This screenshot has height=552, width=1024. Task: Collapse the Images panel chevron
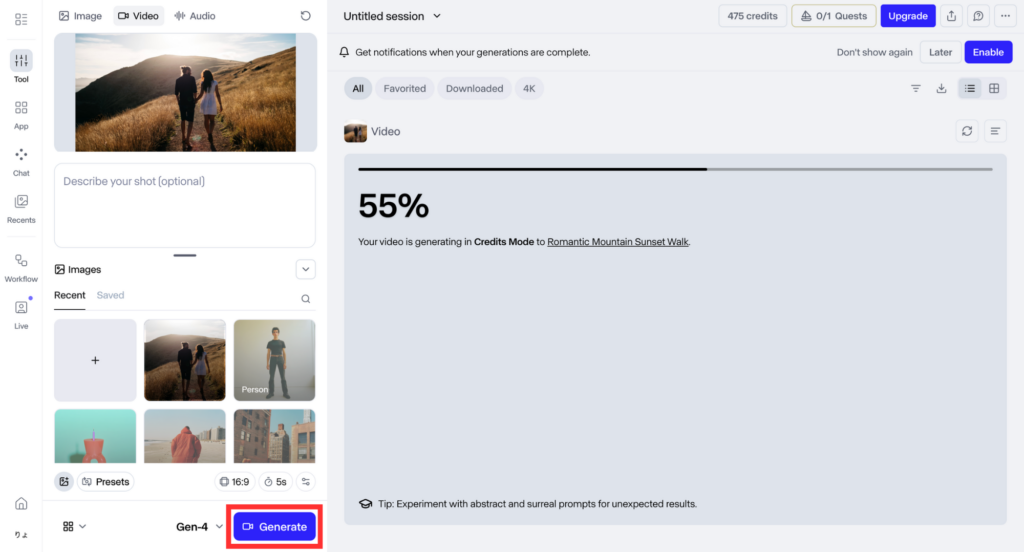pos(306,269)
